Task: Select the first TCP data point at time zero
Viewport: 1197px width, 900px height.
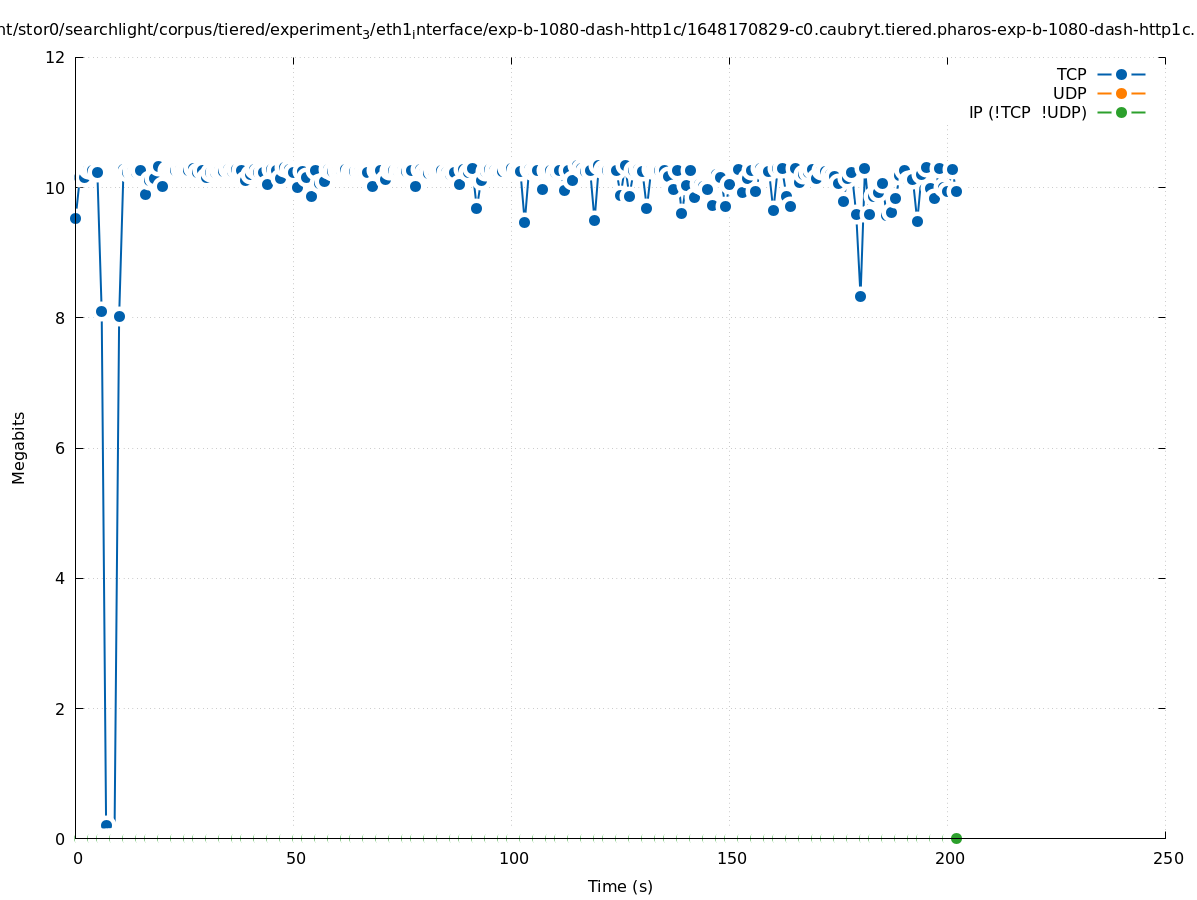Action: click(75, 218)
